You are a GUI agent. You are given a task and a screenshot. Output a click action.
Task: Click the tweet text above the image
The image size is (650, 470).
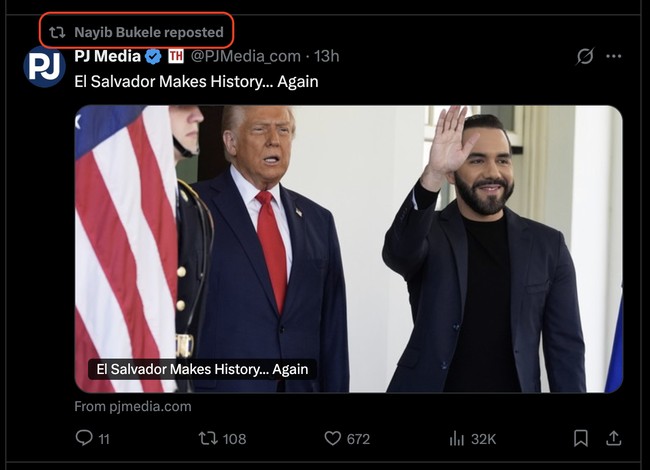tap(196, 81)
